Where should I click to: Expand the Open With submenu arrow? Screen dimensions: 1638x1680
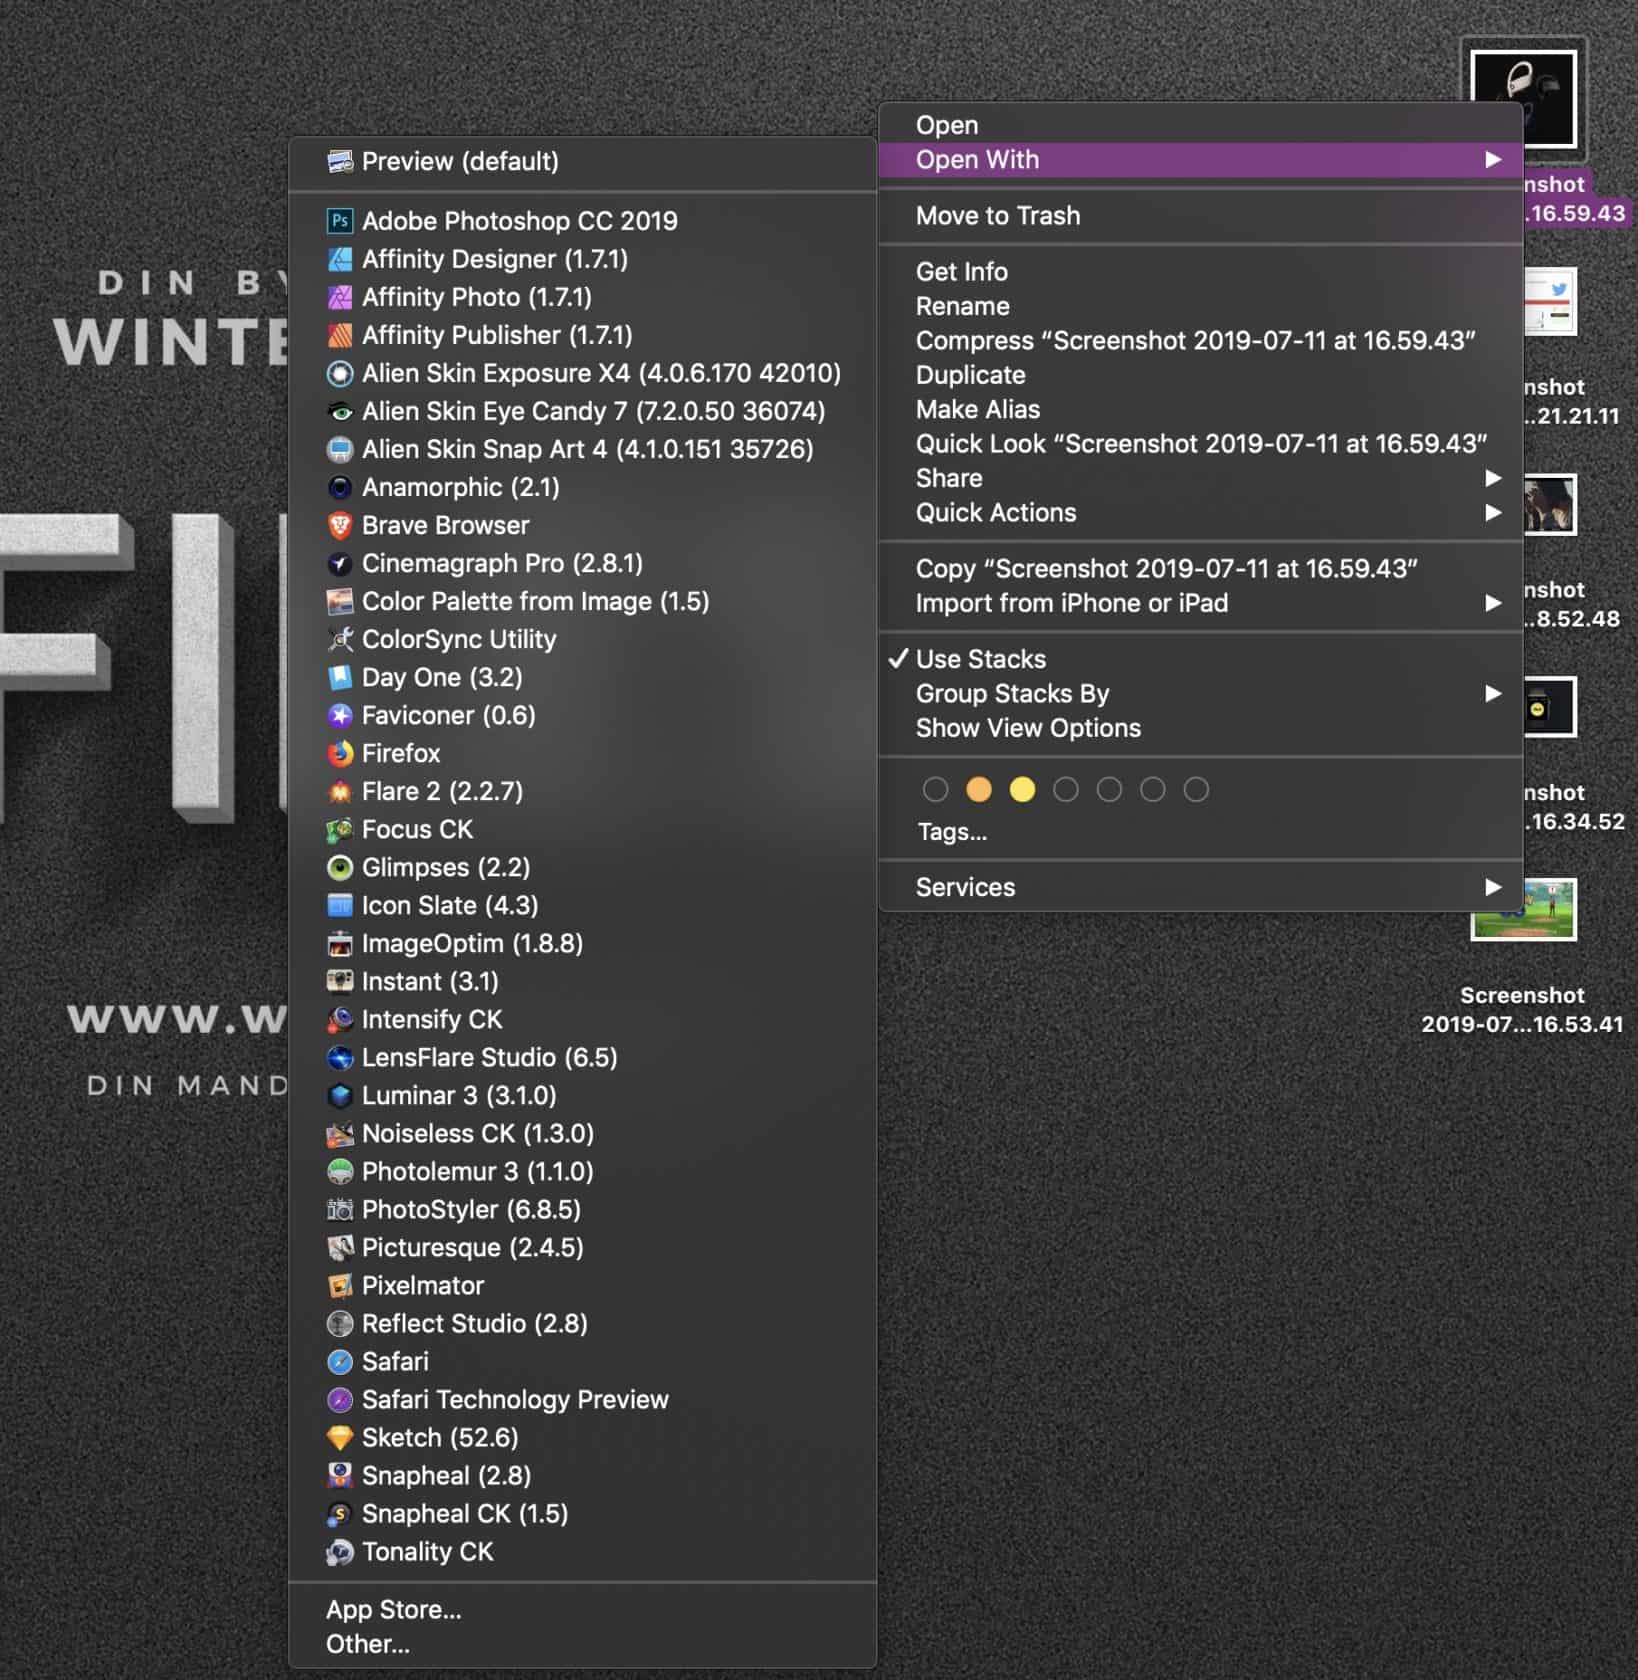[1493, 160]
